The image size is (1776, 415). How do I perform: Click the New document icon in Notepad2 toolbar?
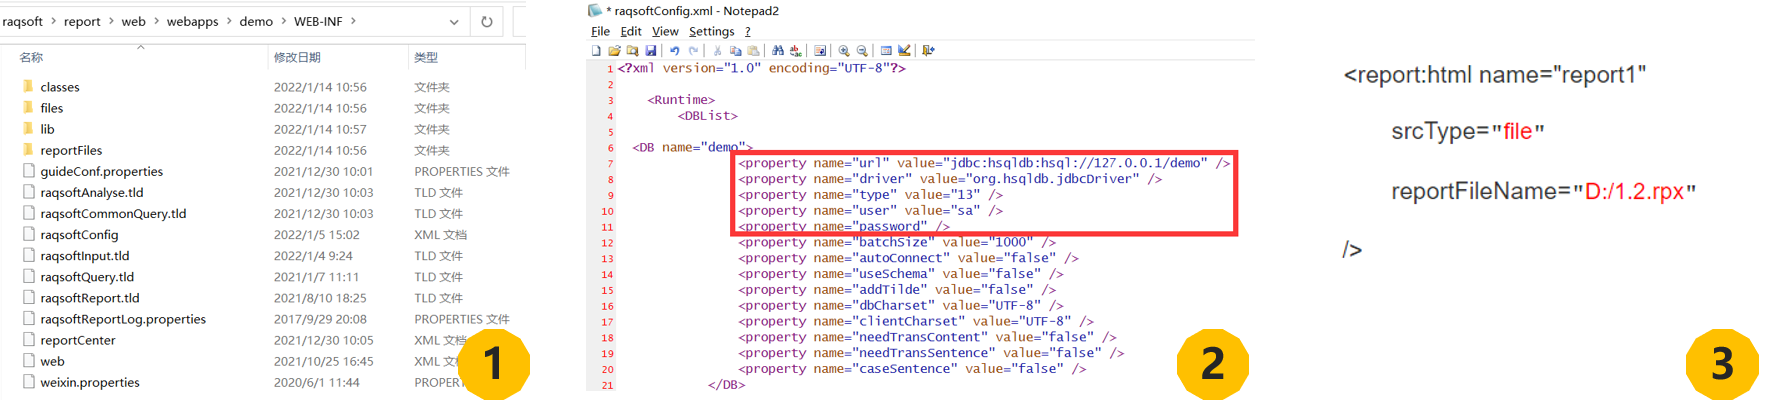coord(596,50)
